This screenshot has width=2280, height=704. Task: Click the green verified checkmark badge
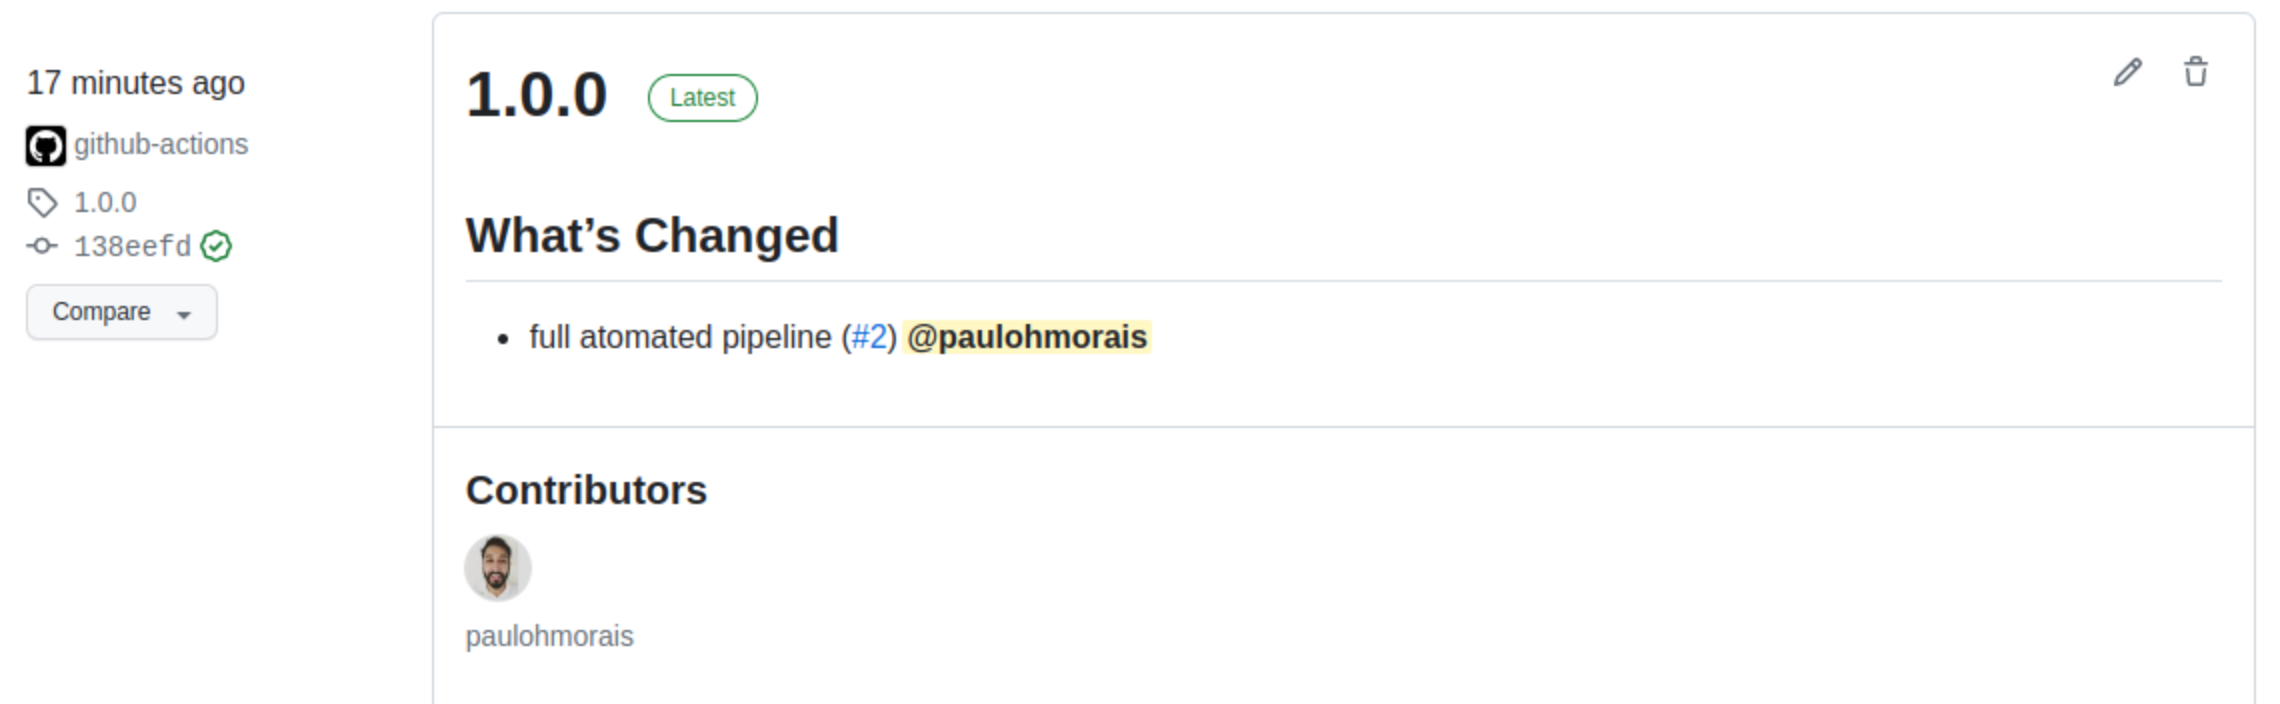(216, 246)
